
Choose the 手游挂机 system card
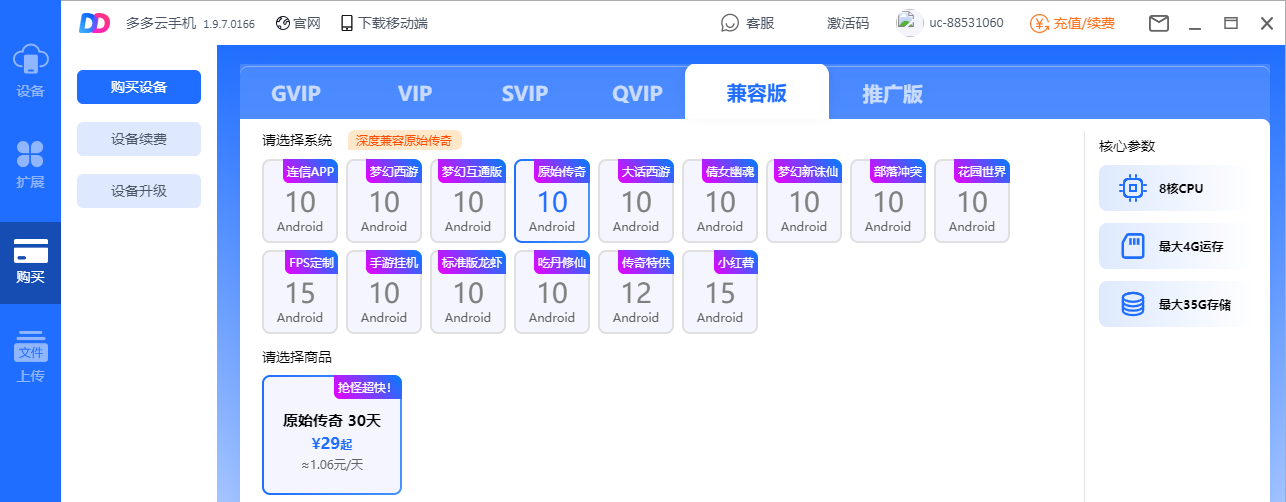[384, 292]
